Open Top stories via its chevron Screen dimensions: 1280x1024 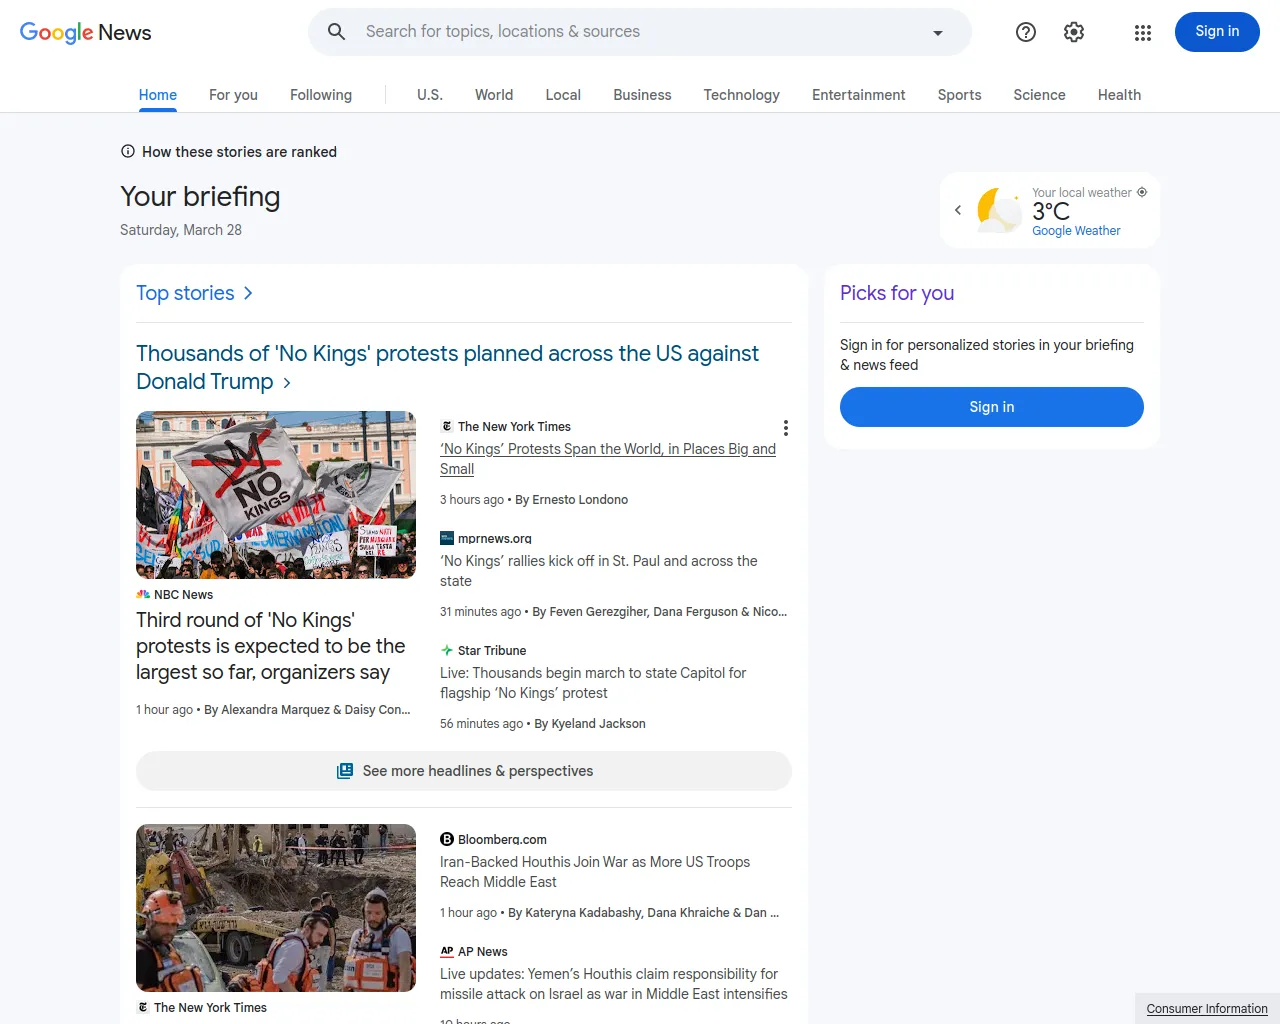coord(247,293)
